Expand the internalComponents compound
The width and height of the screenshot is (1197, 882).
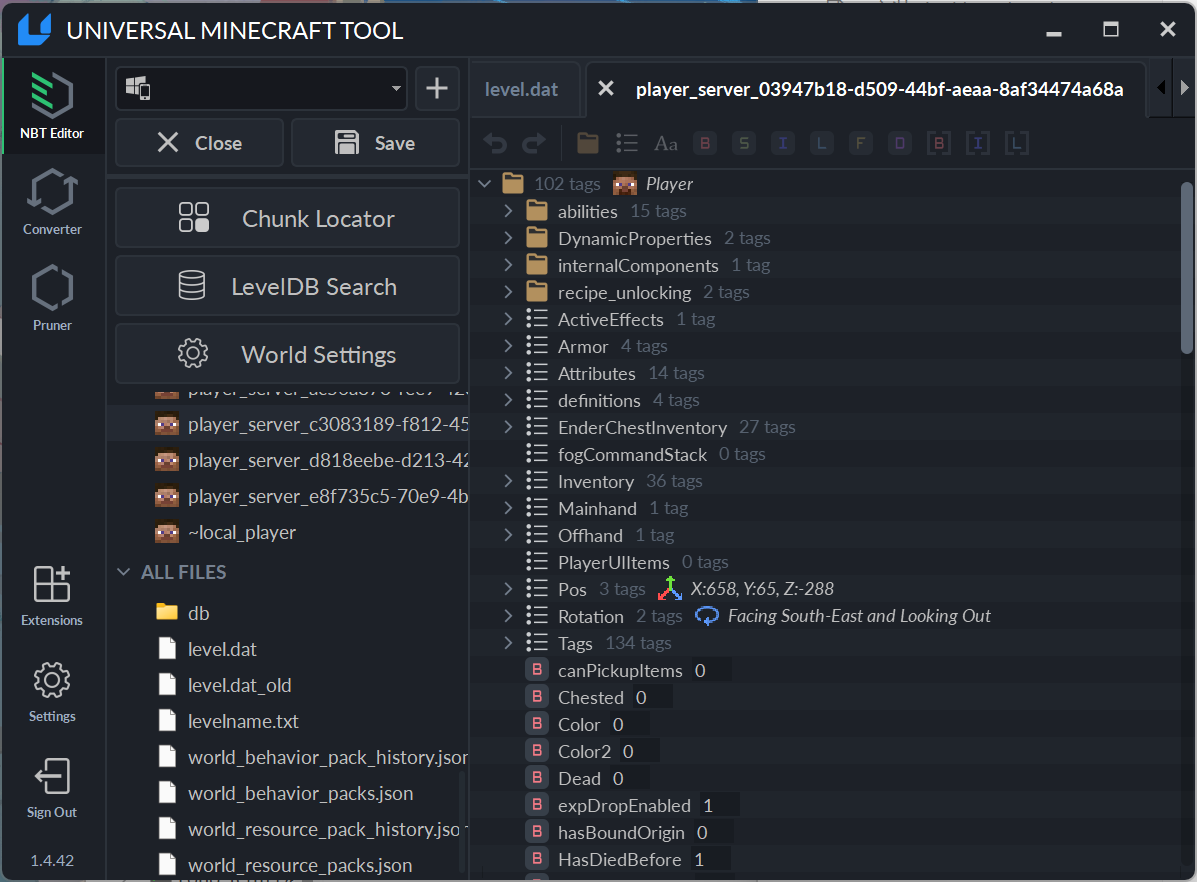508,265
